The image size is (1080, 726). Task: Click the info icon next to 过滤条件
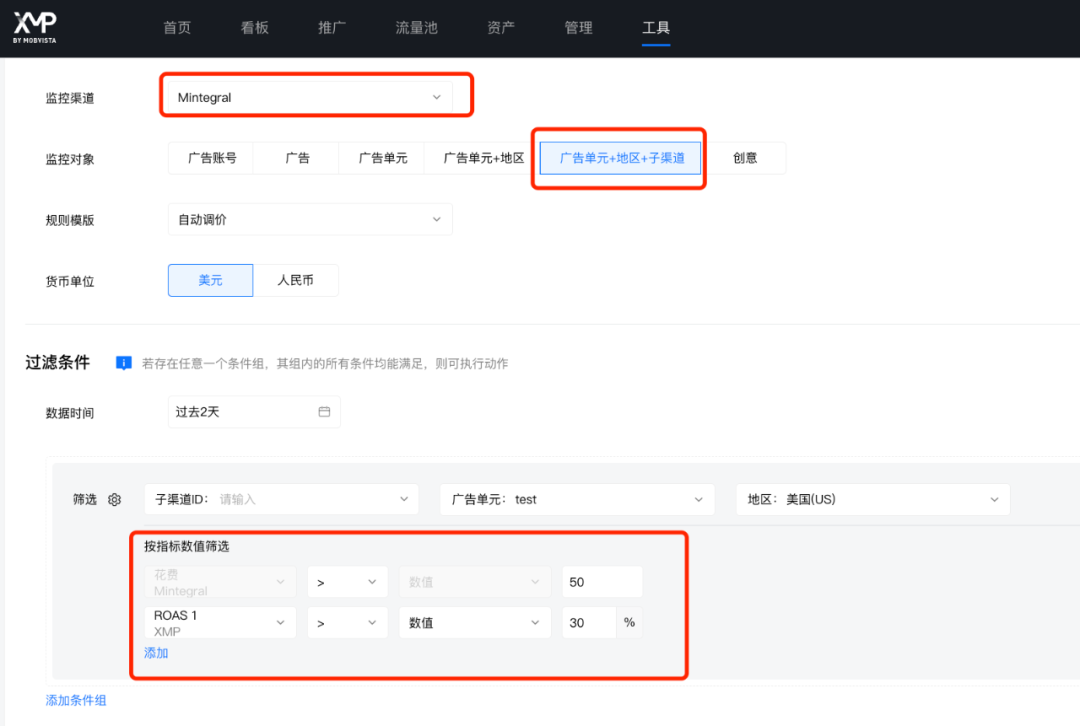coord(123,363)
